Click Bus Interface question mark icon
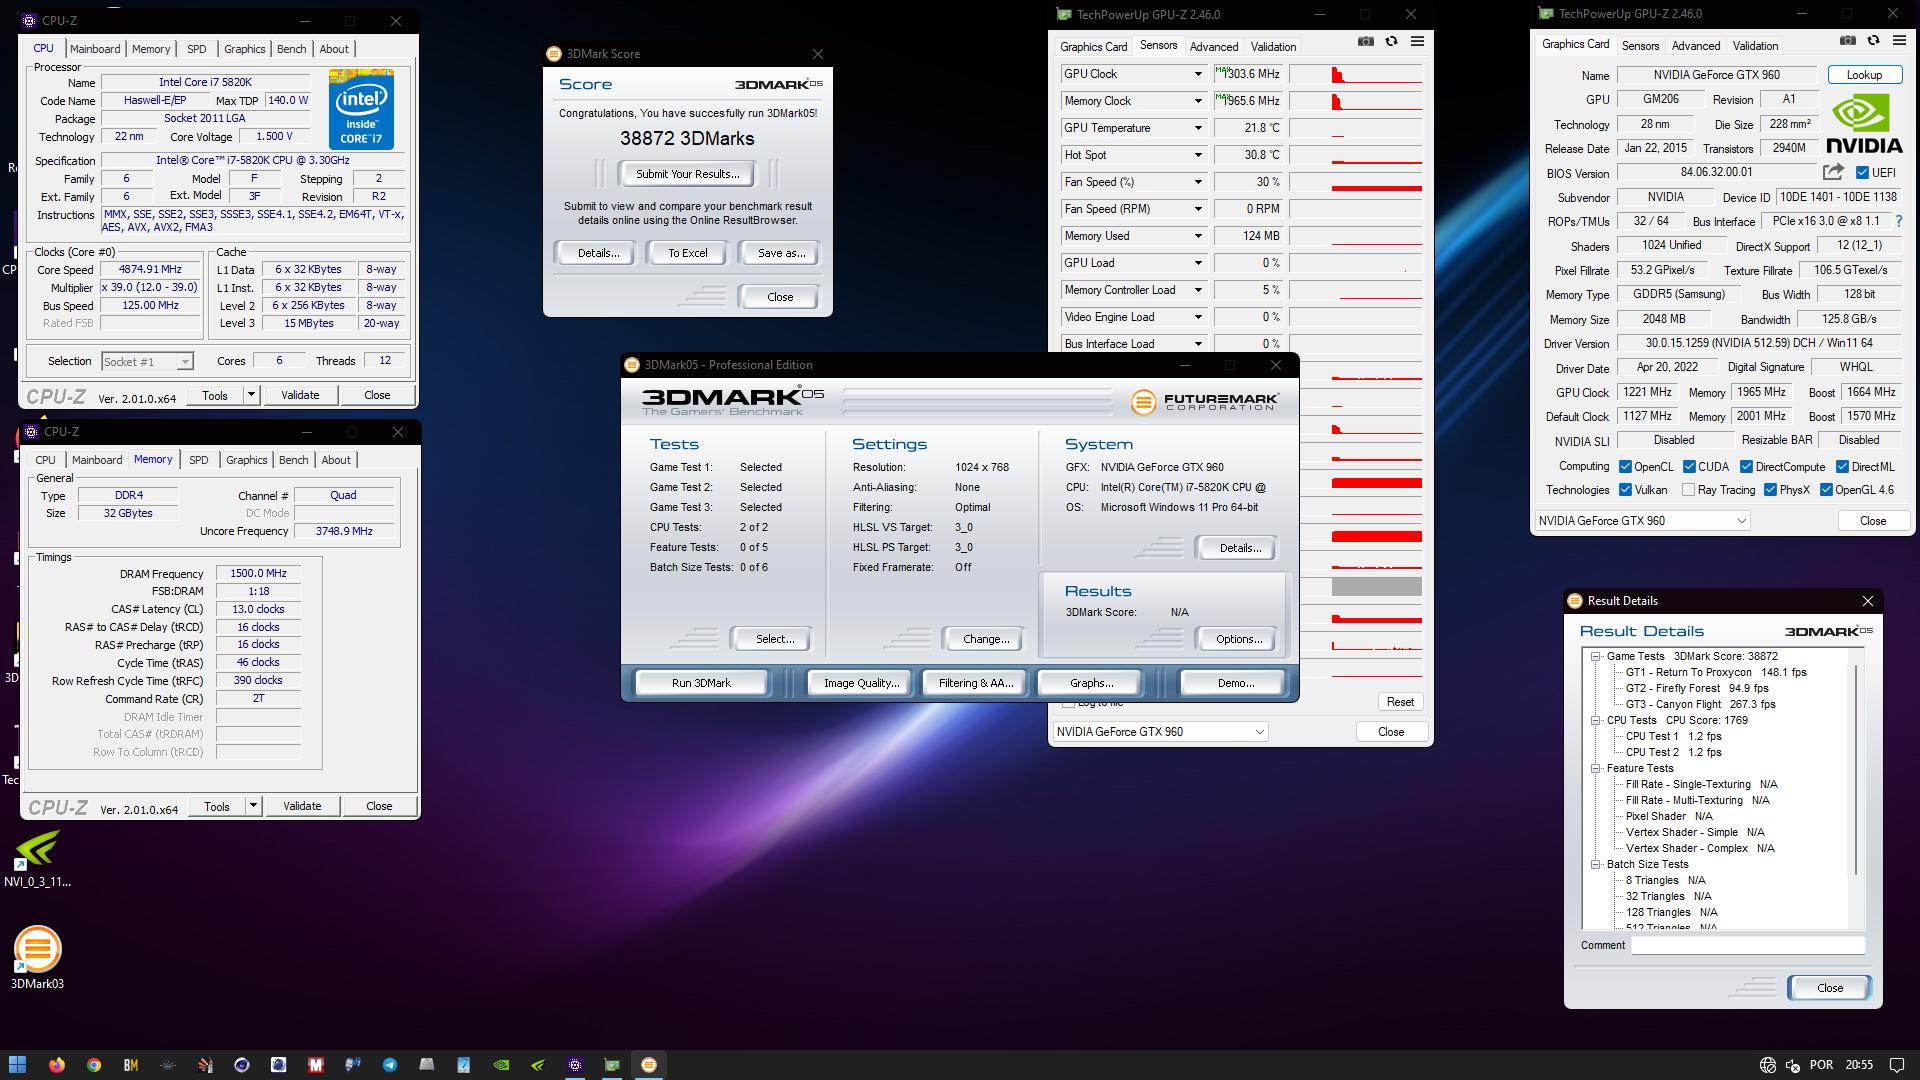 pos(1898,221)
